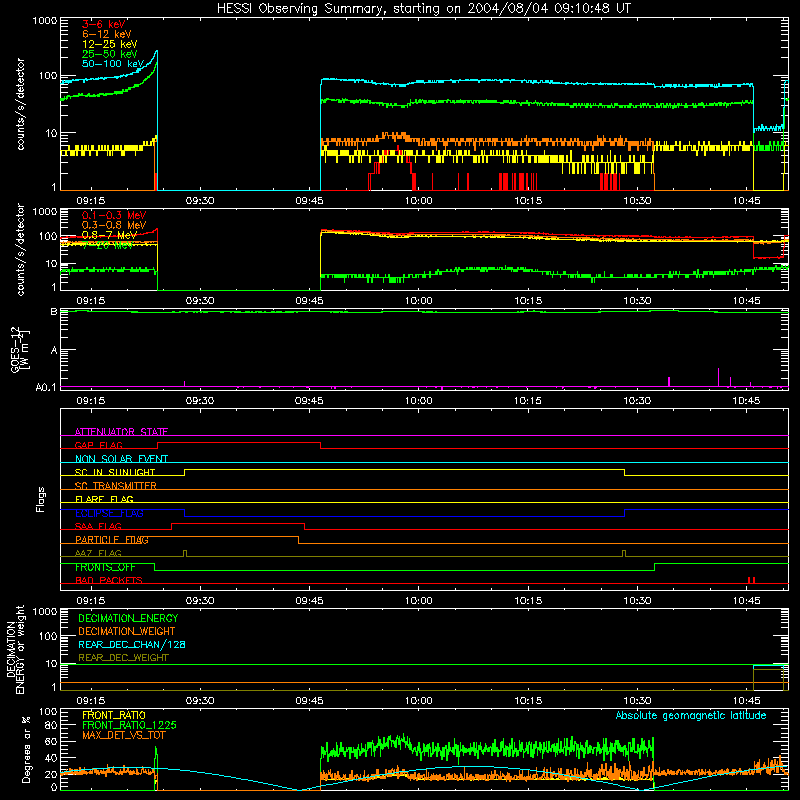Screen dimensions: 800x800
Task: Click the FLARE_FLAG label
Action: pyautogui.click(x=104, y=499)
